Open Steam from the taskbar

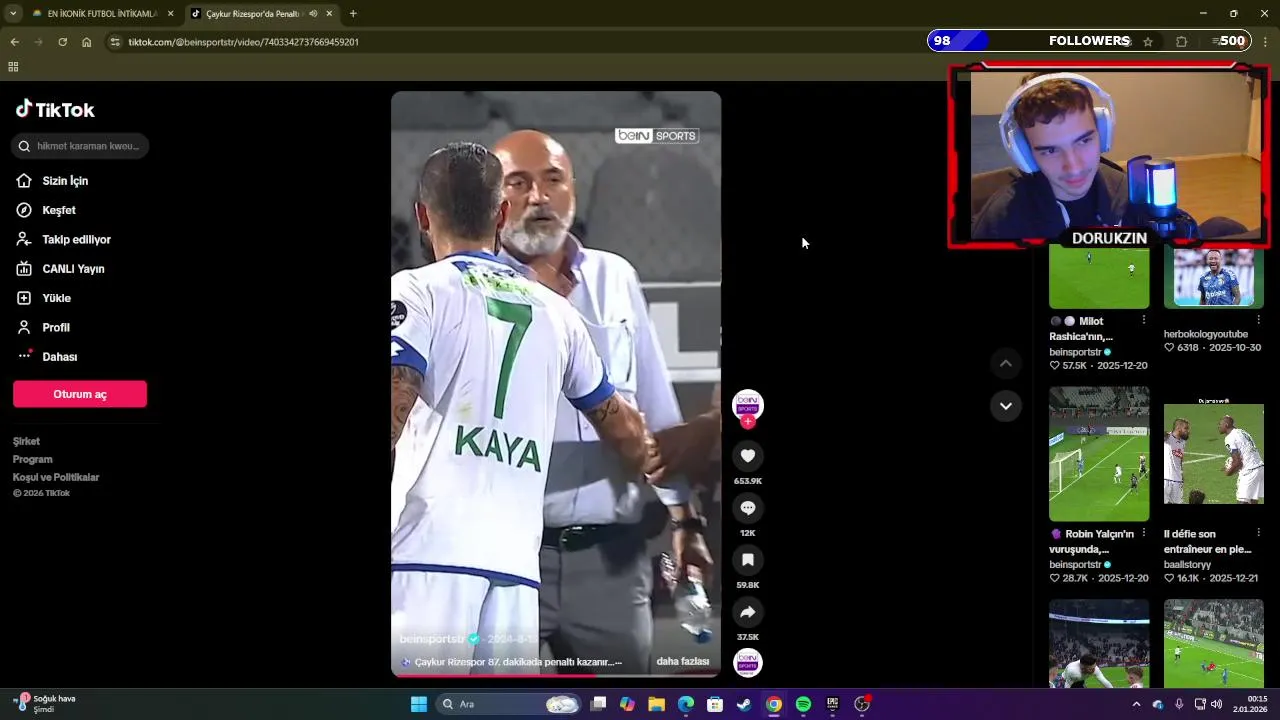pos(744,704)
